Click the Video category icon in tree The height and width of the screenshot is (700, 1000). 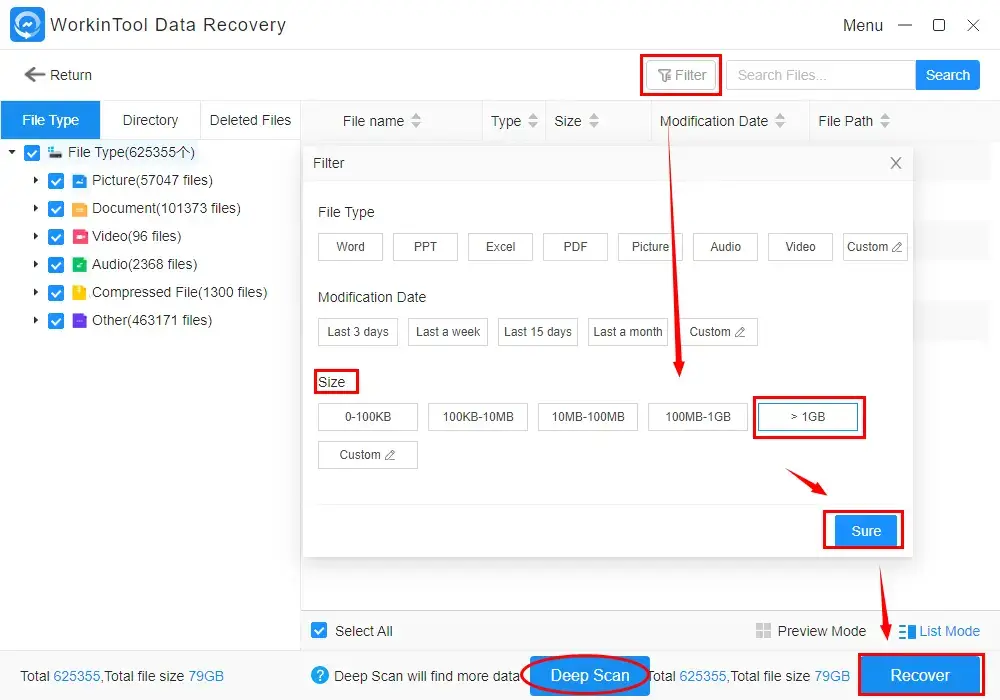80,237
